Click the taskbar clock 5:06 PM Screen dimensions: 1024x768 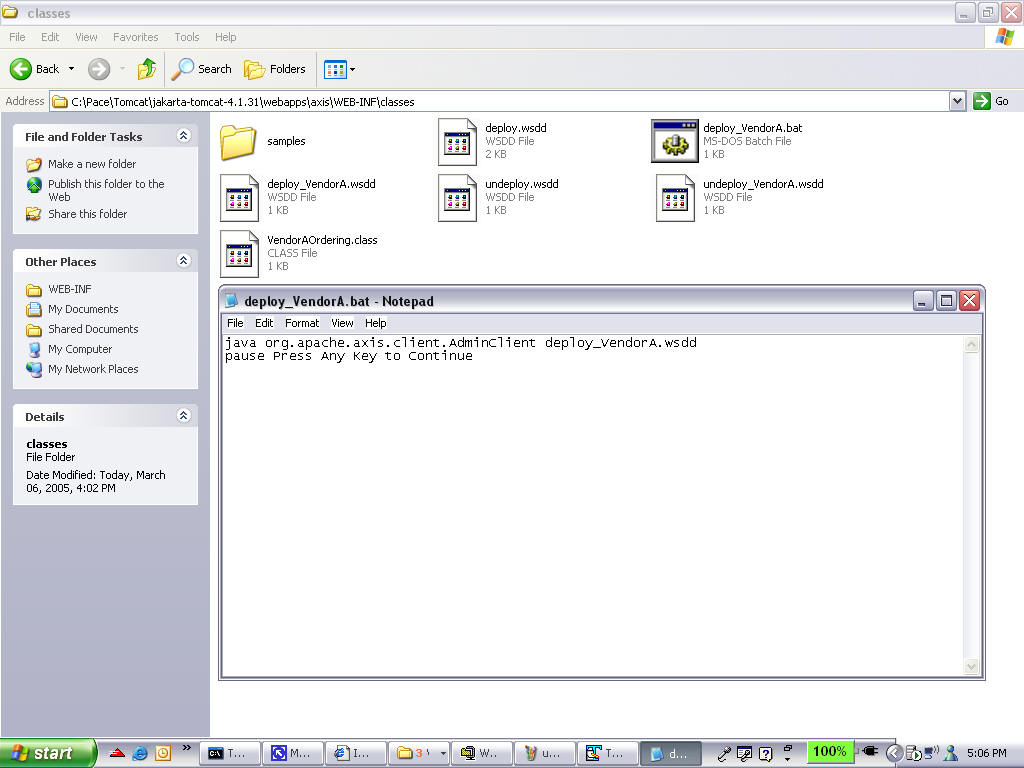point(986,753)
